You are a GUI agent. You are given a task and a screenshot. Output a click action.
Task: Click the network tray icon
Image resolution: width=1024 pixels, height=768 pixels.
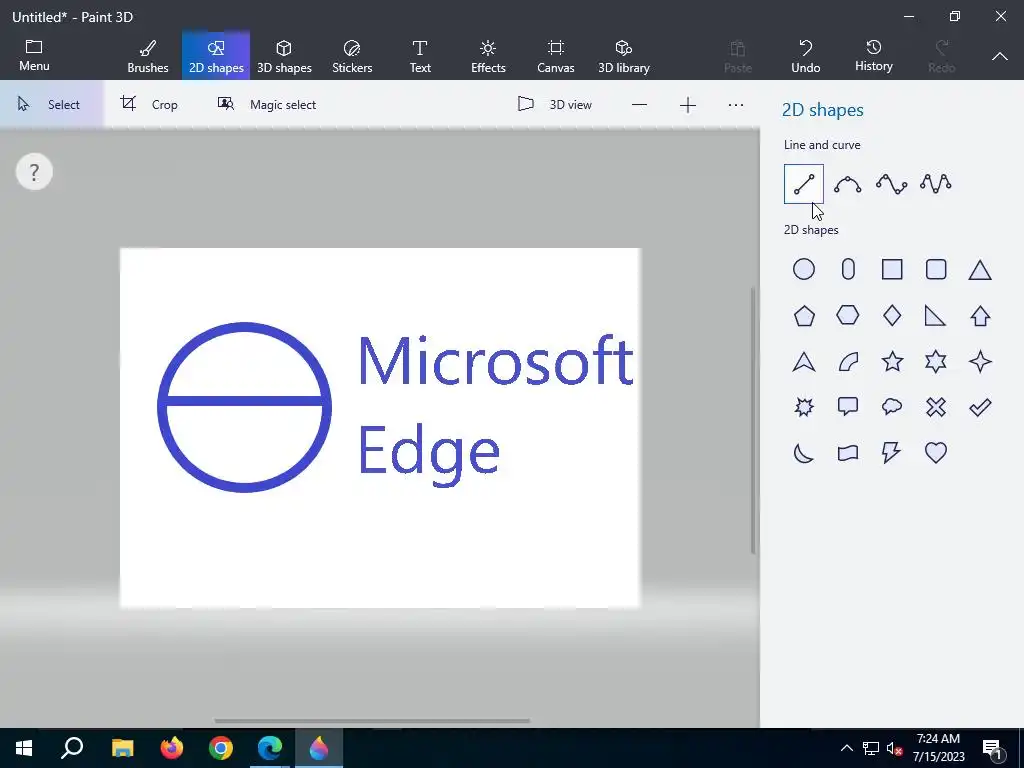871,748
